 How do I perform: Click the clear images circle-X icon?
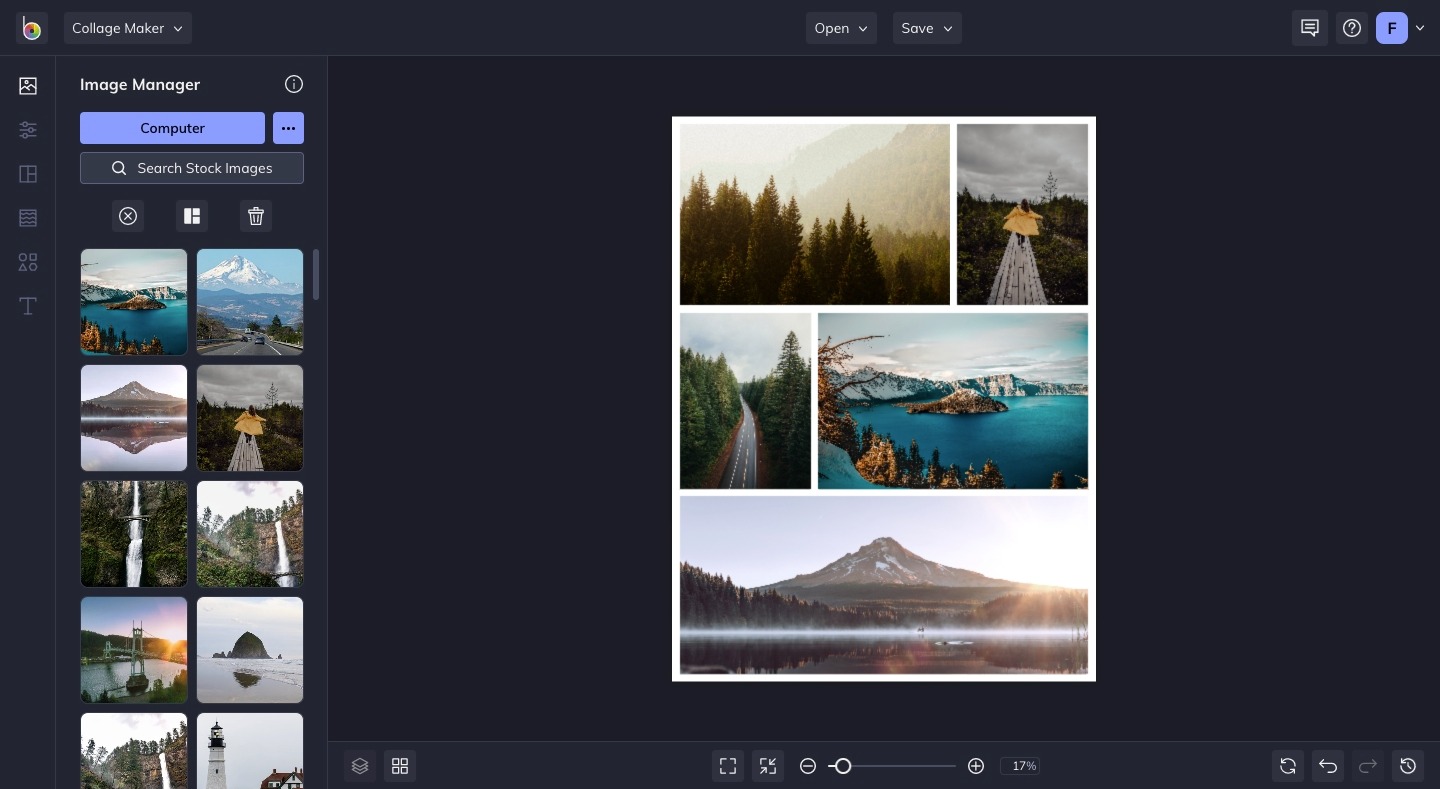pyautogui.click(x=128, y=216)
